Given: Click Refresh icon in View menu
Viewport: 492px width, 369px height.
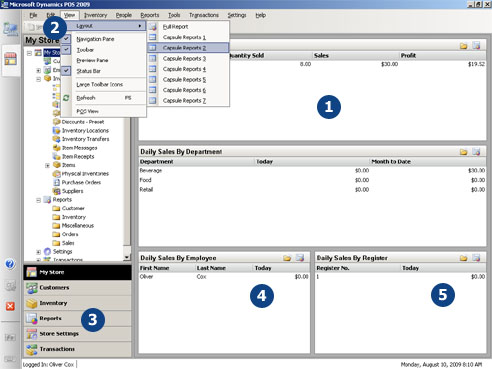Looking at the screenshot, I should tap(66, 98).
